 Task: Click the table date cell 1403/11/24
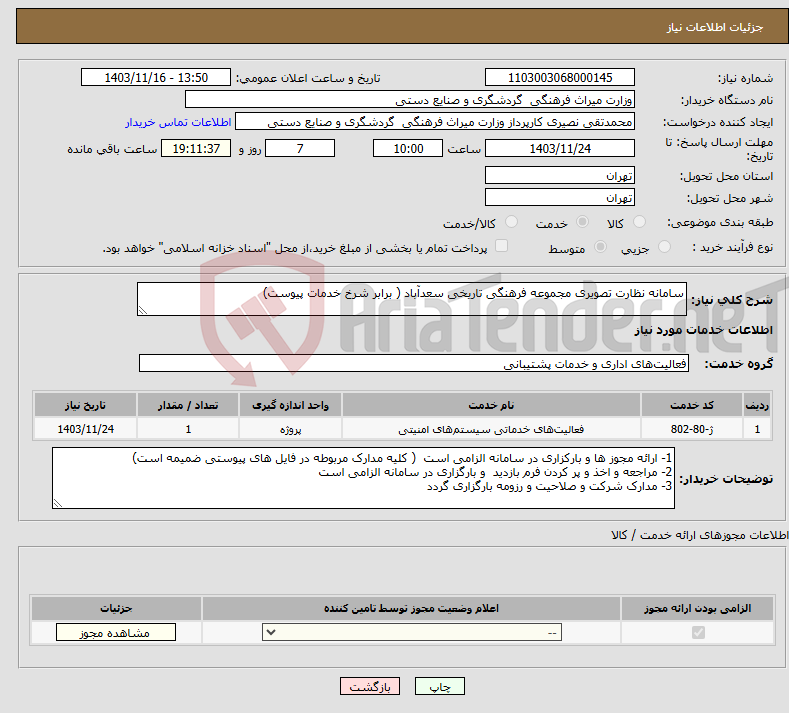click(85, 429)
